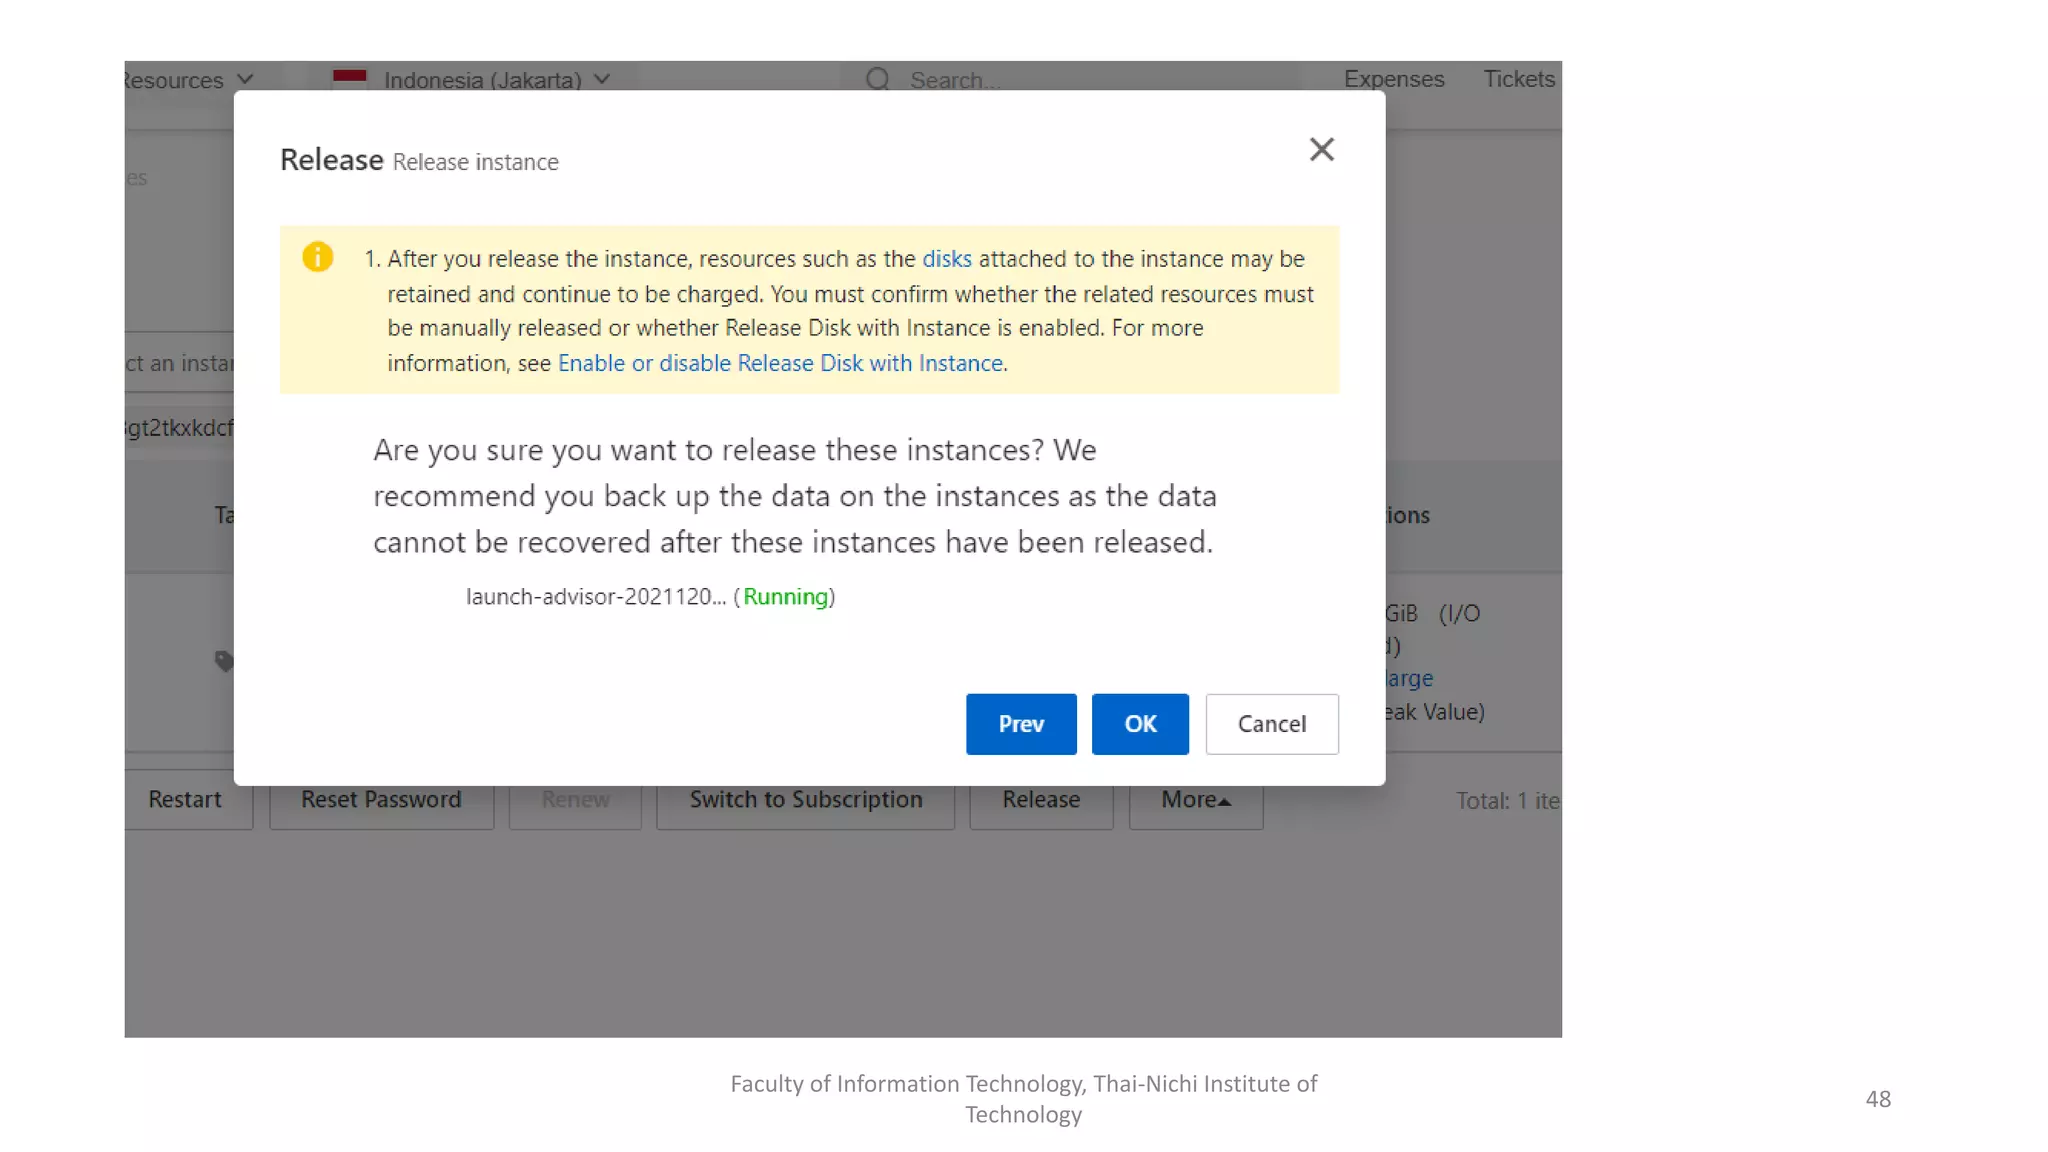Open the disks link in the warning
Image resolution: width=2048 pixels, height=1152 pixels.
point(946,259)
